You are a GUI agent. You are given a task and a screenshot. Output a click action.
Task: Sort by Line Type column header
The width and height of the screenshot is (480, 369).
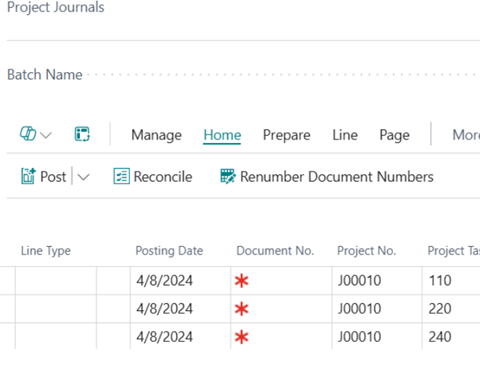pos(46,251)
